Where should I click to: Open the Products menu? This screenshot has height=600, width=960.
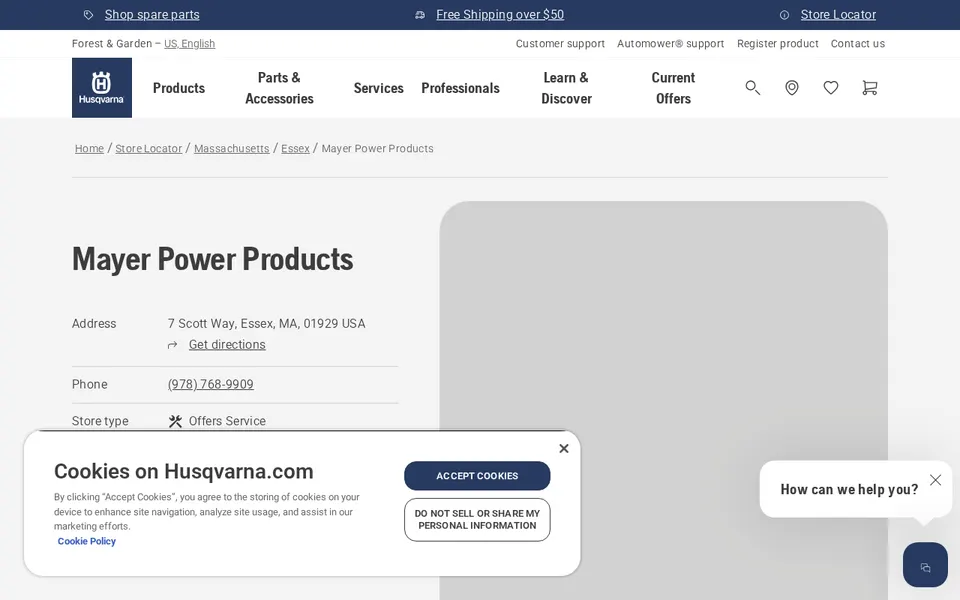pos(179,88)
